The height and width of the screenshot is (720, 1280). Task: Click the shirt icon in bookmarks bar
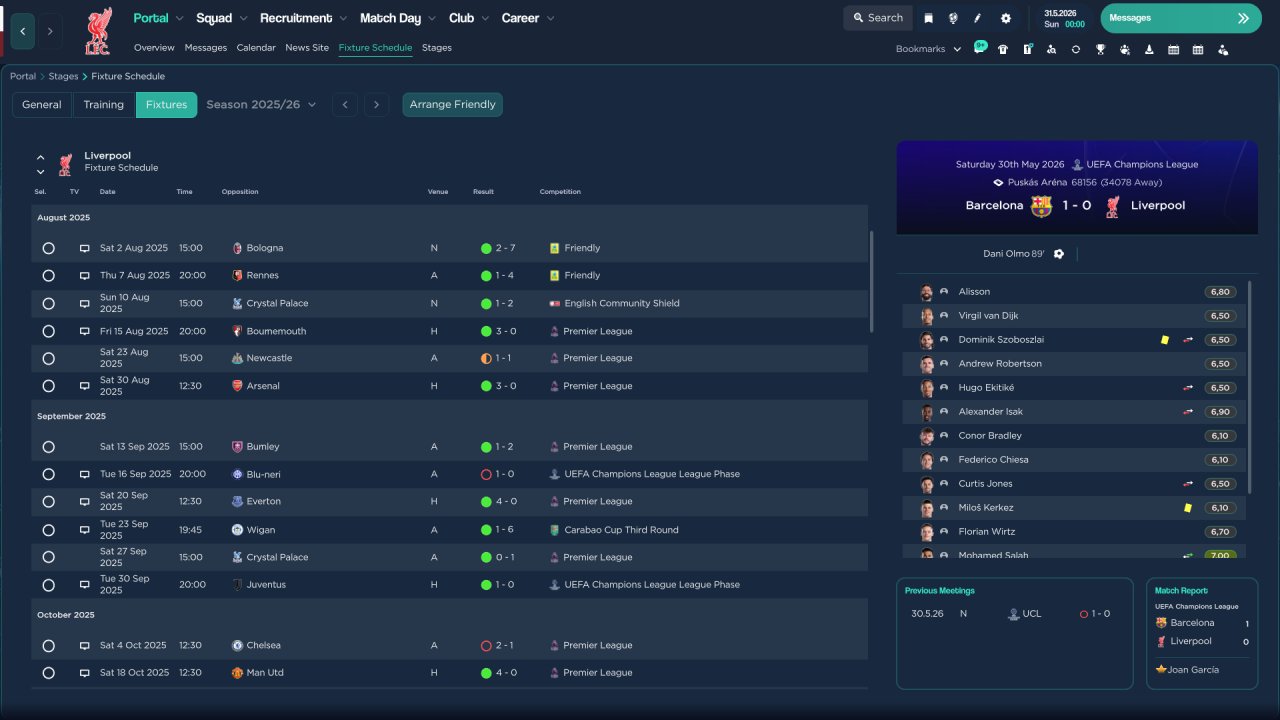(x=1003, y=49)
